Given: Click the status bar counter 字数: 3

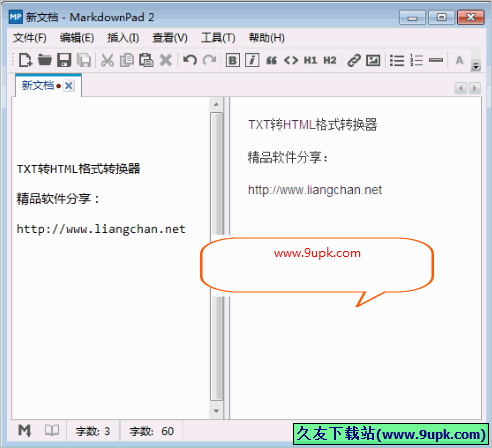Looking at the screenshot, I should (93, 431).
